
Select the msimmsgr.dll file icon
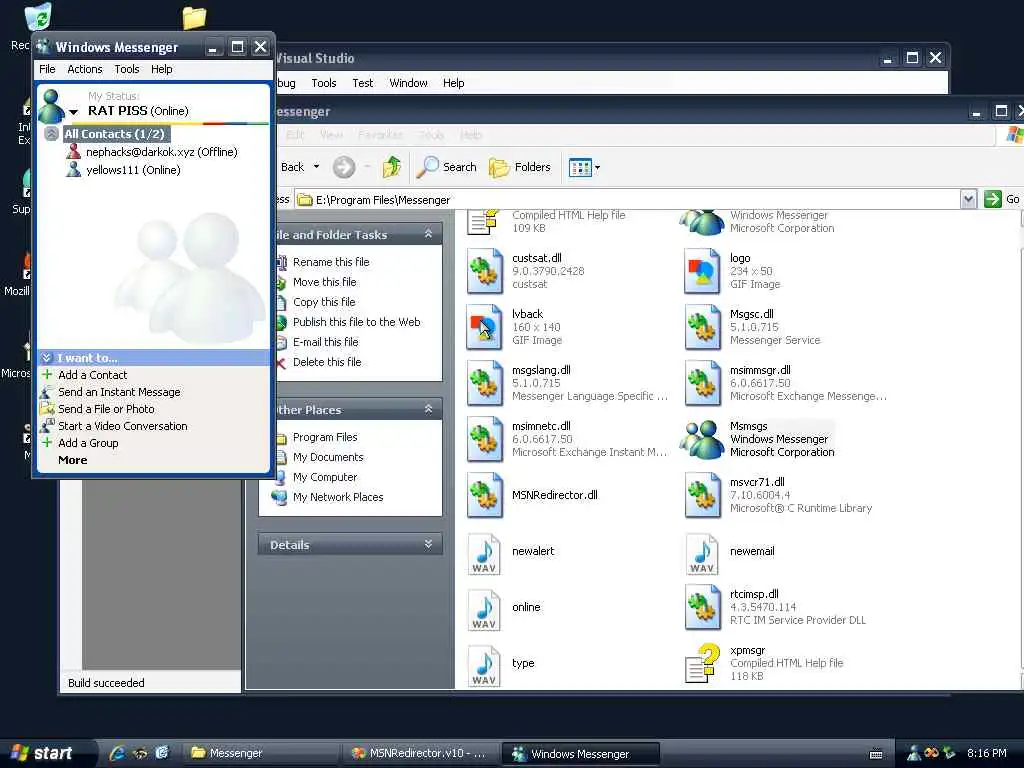point(703,383)
